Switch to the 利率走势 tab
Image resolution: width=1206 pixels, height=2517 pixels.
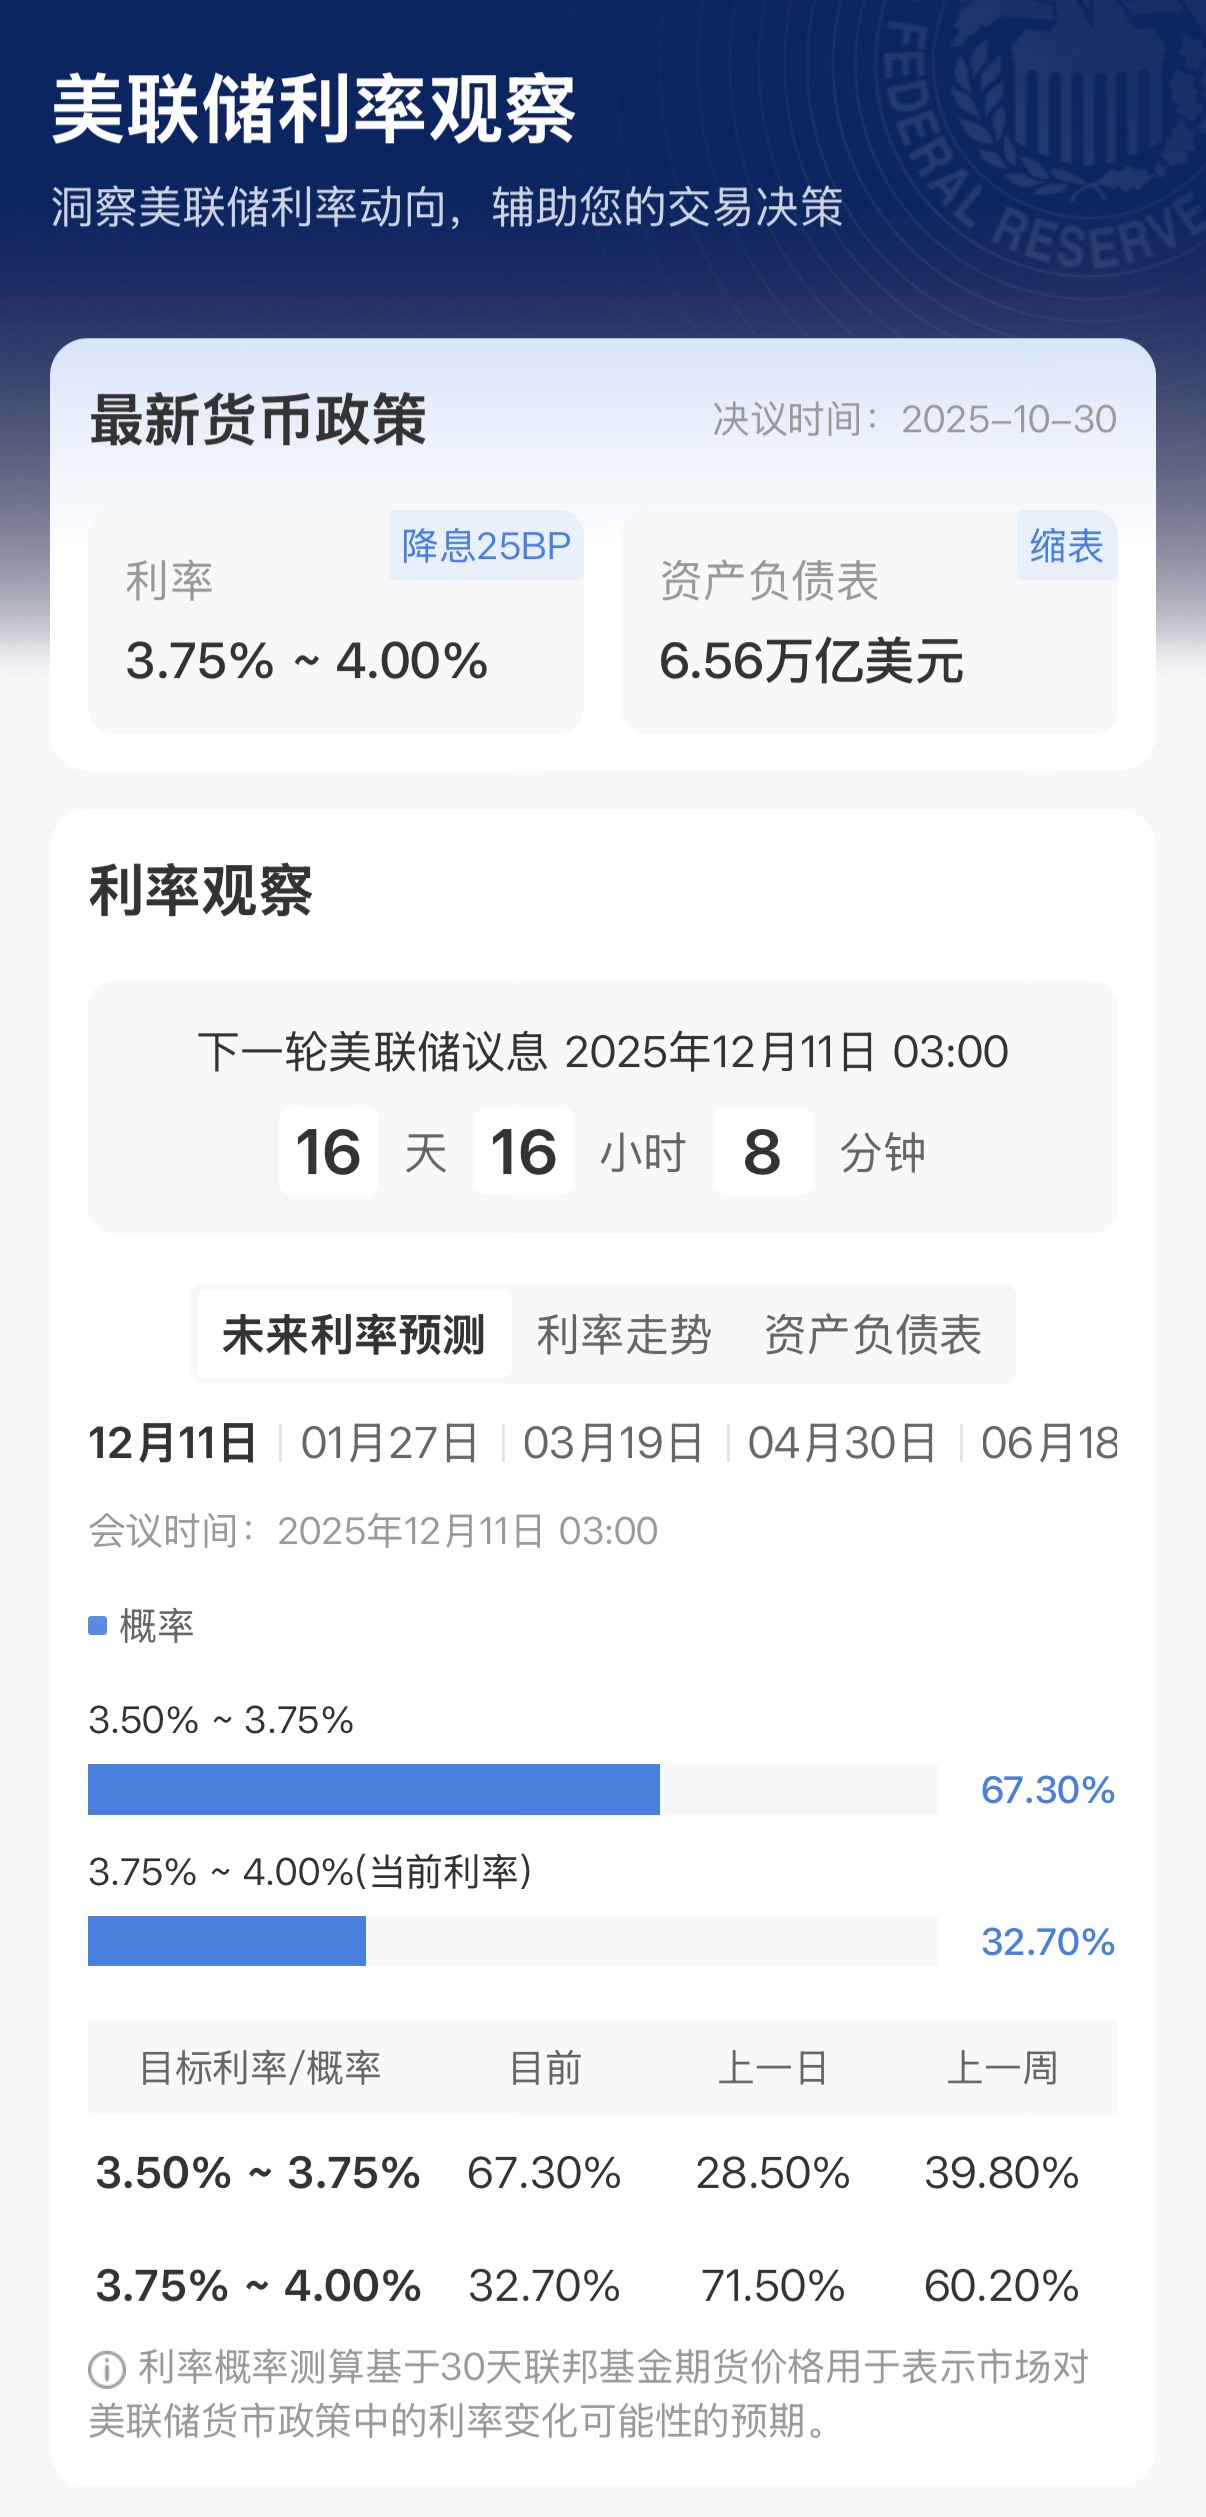click(x=623, y=1335)
